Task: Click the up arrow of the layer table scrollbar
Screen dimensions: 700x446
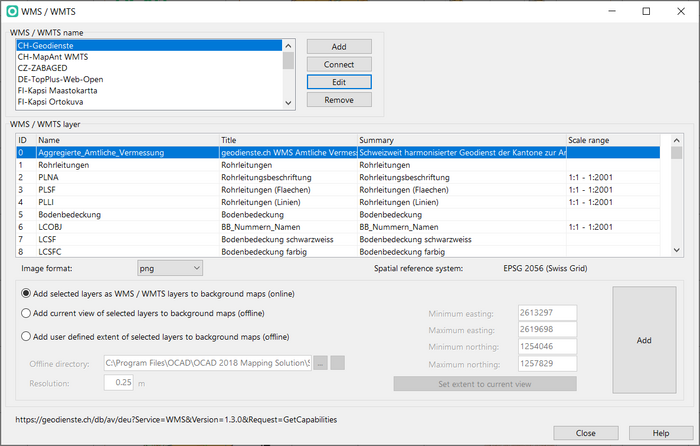Action: (676, 140)
